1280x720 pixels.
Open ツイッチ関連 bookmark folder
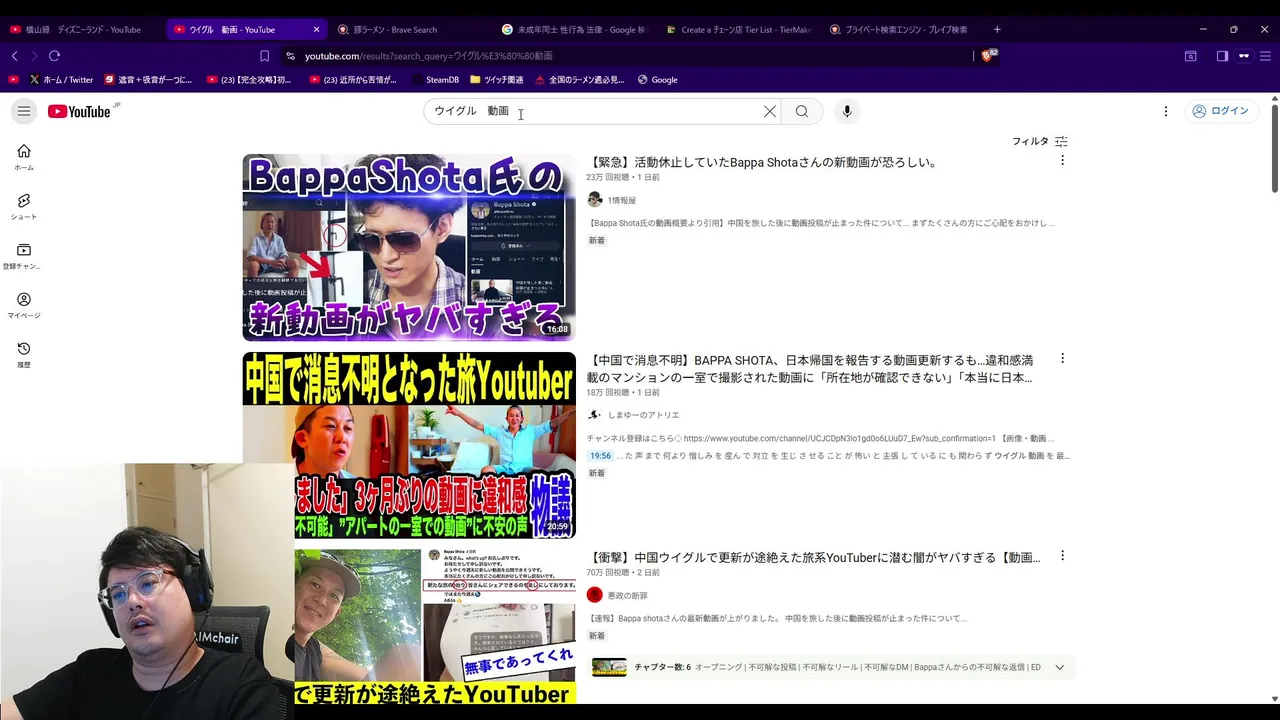[x=496, y=80]
